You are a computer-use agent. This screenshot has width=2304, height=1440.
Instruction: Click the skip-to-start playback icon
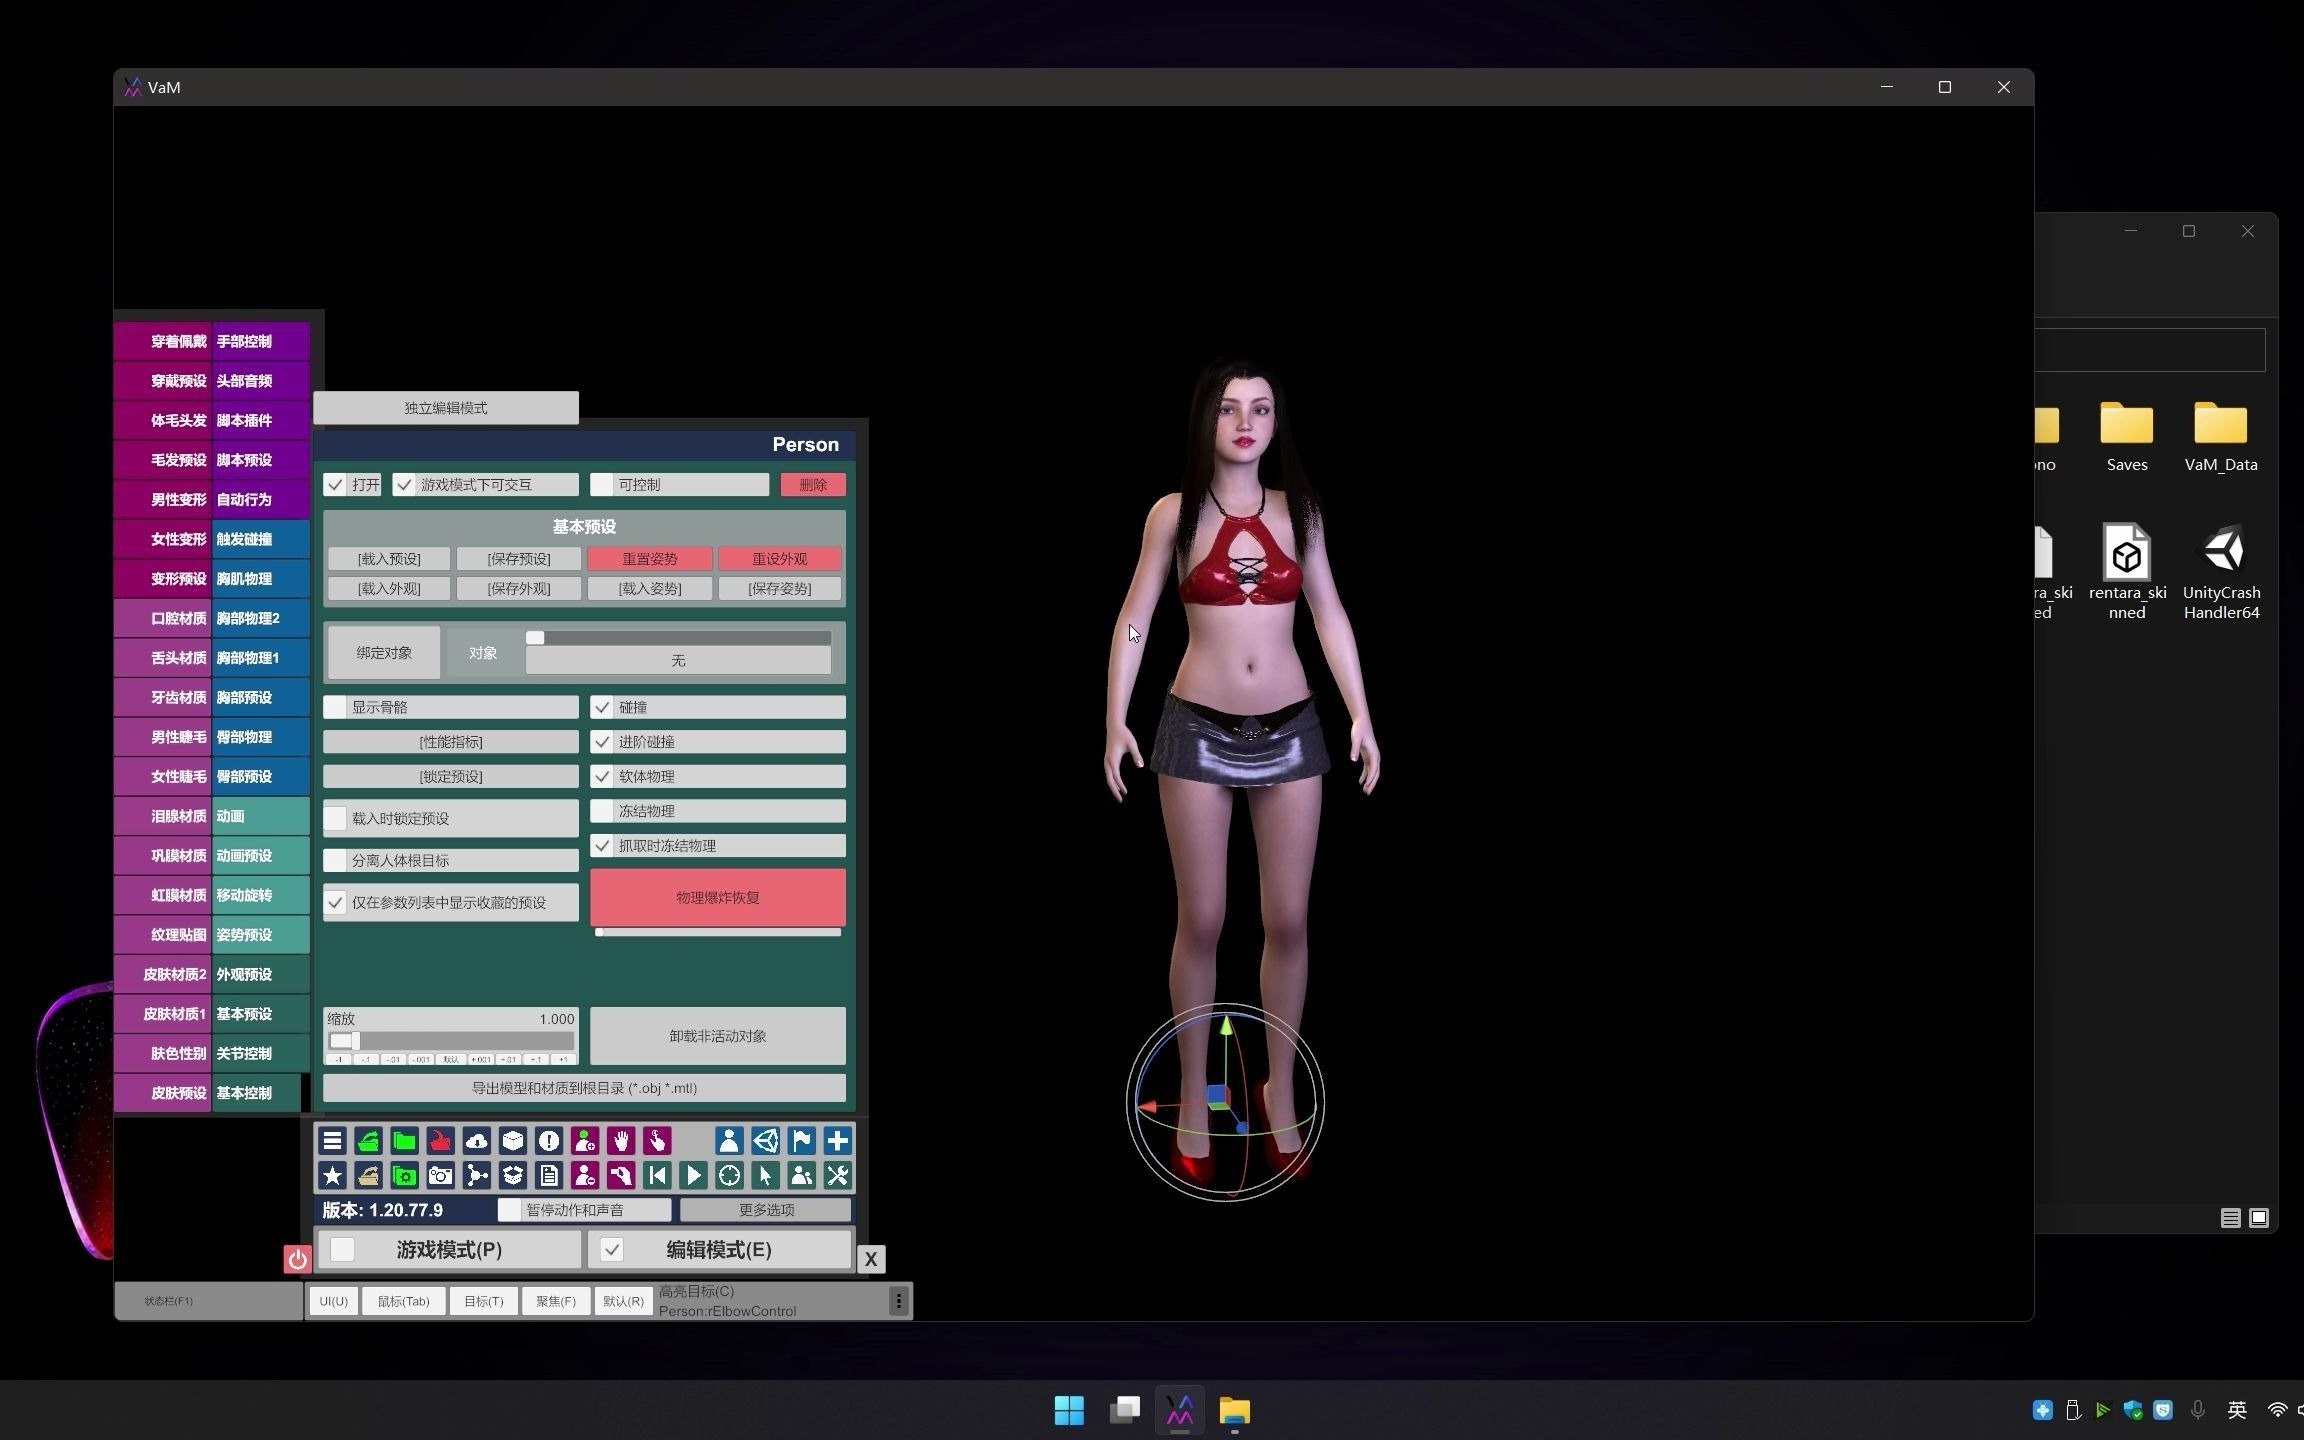657,1176
